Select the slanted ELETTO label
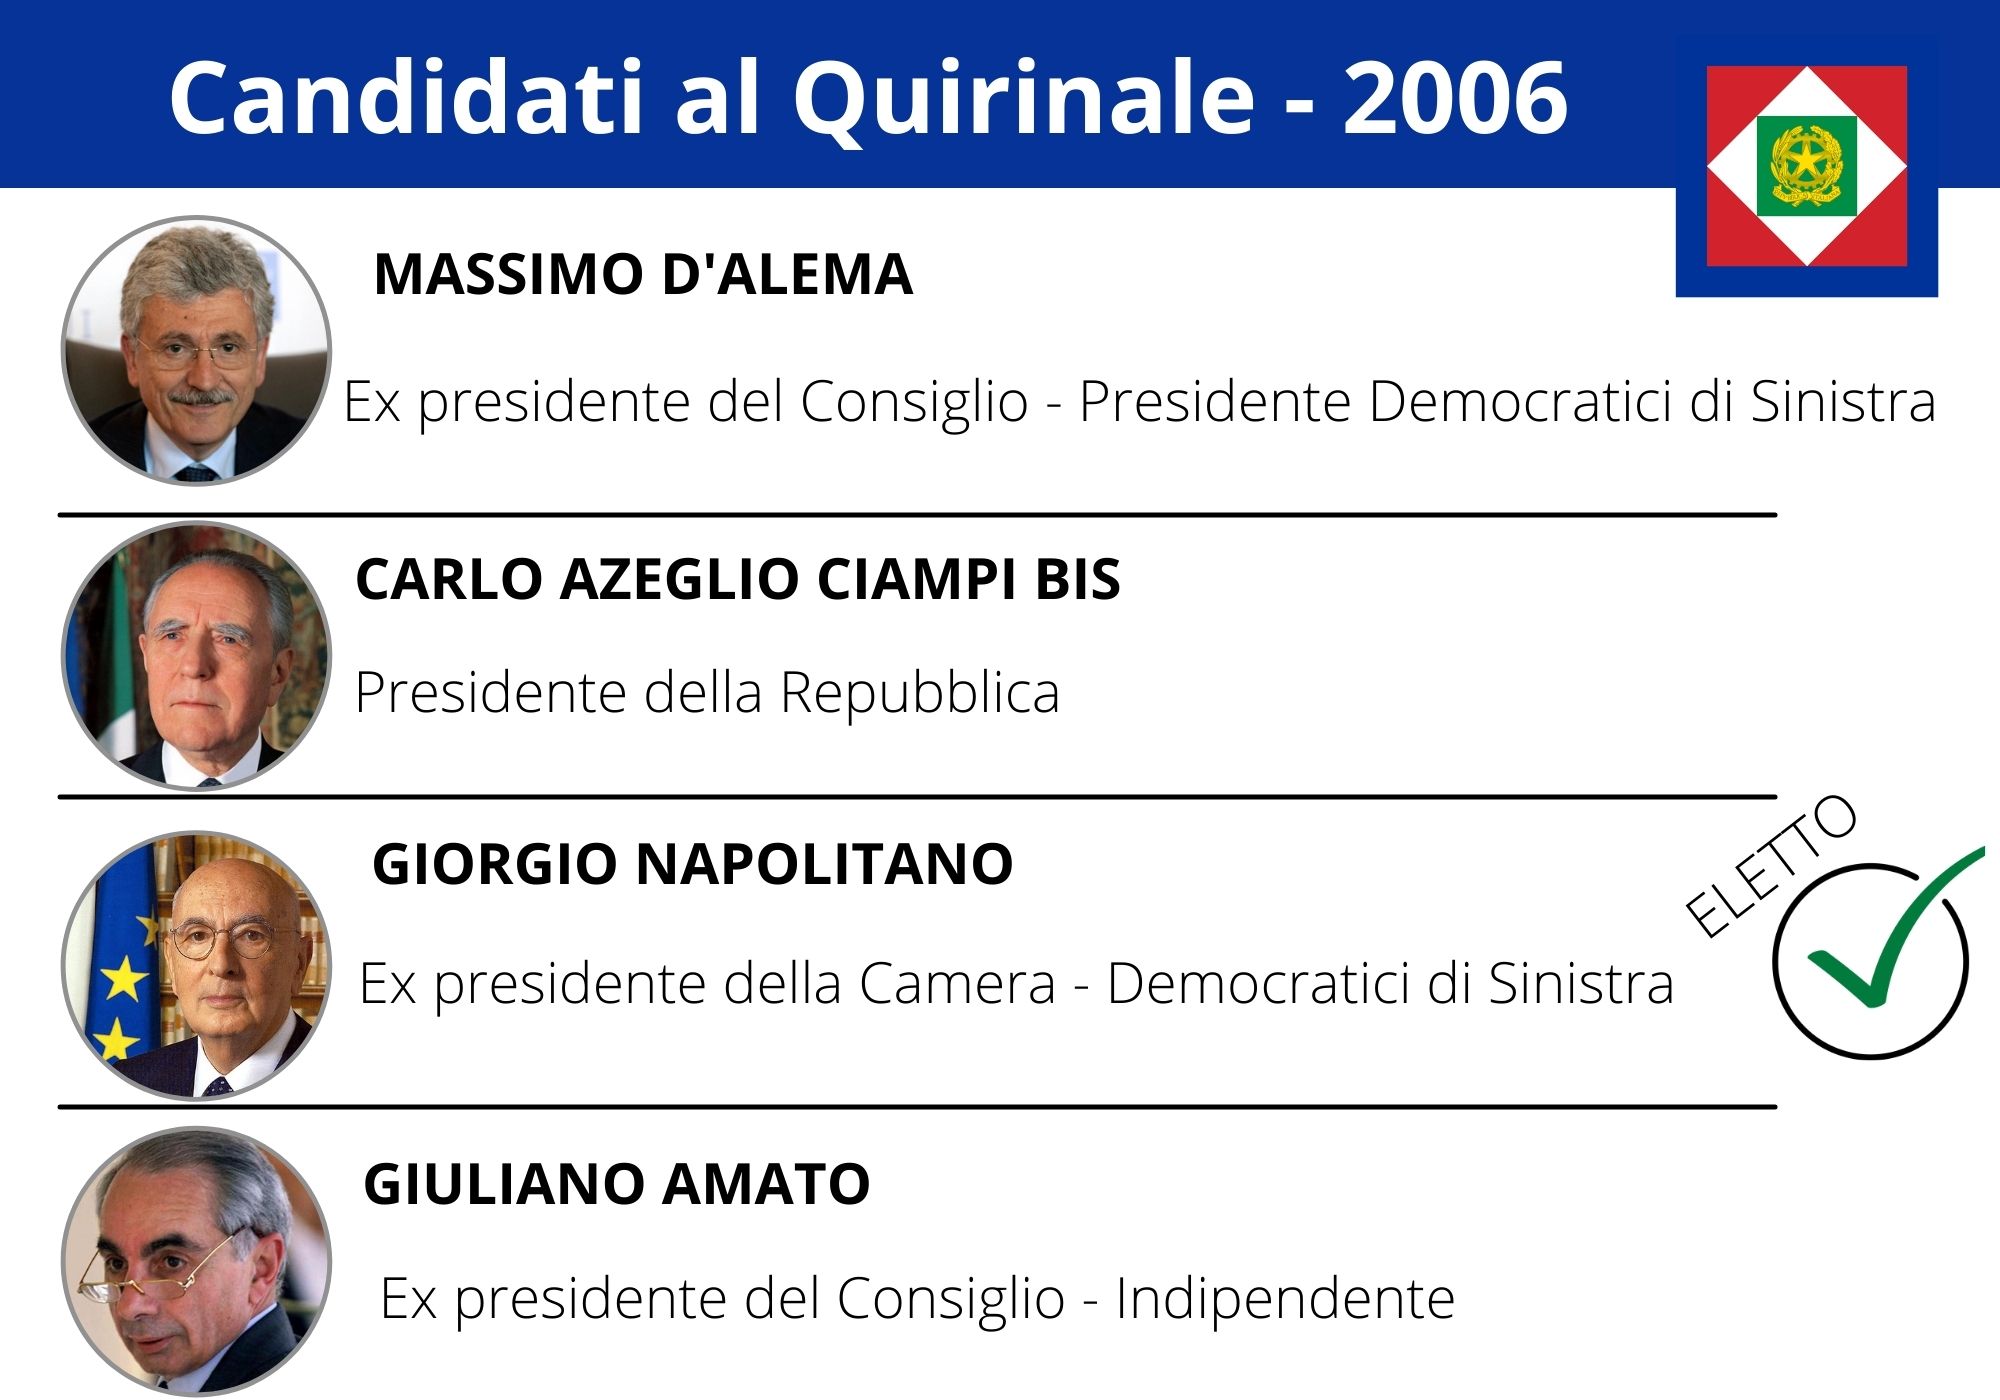This screenshot has height=1400, width=2000. pos(1770,866)
